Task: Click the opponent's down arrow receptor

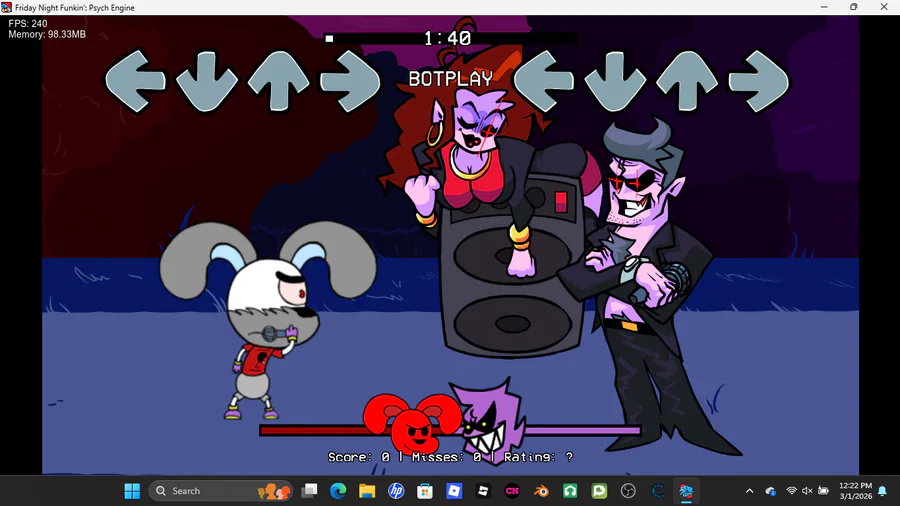Action: pyautogui.click(x=207, y=81)
